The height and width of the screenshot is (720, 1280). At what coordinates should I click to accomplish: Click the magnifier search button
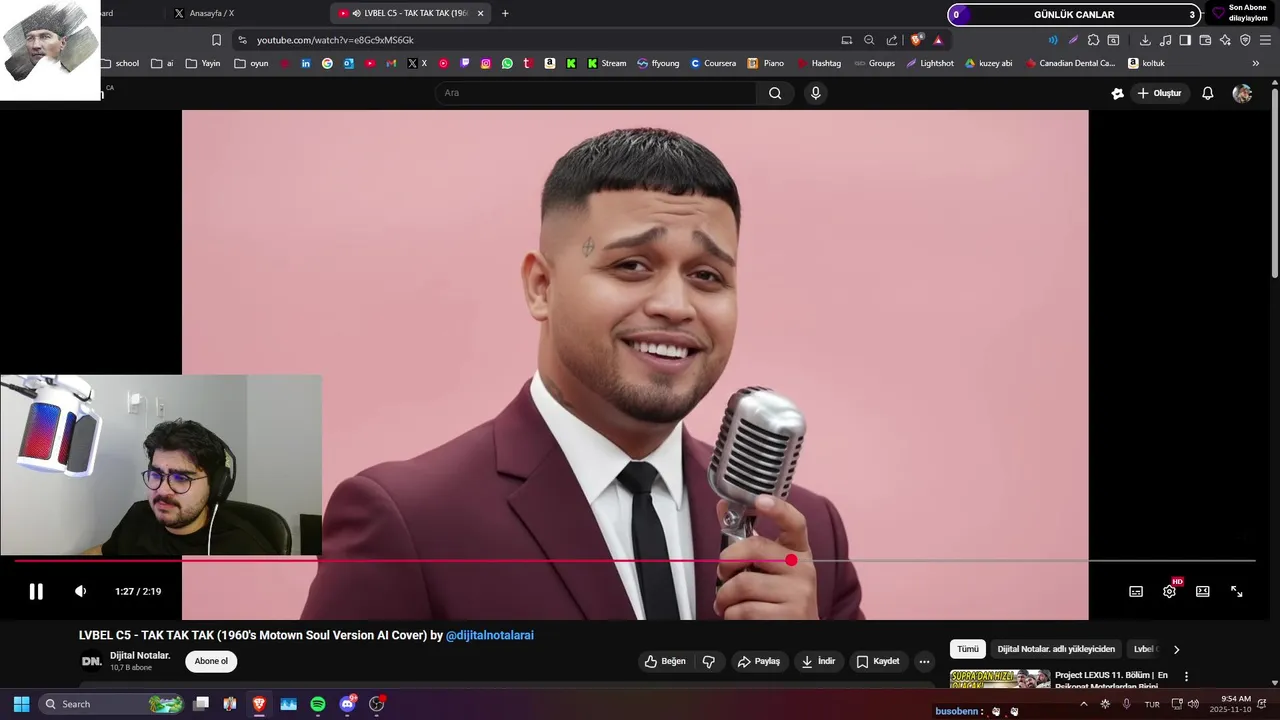tap(775, 93)
